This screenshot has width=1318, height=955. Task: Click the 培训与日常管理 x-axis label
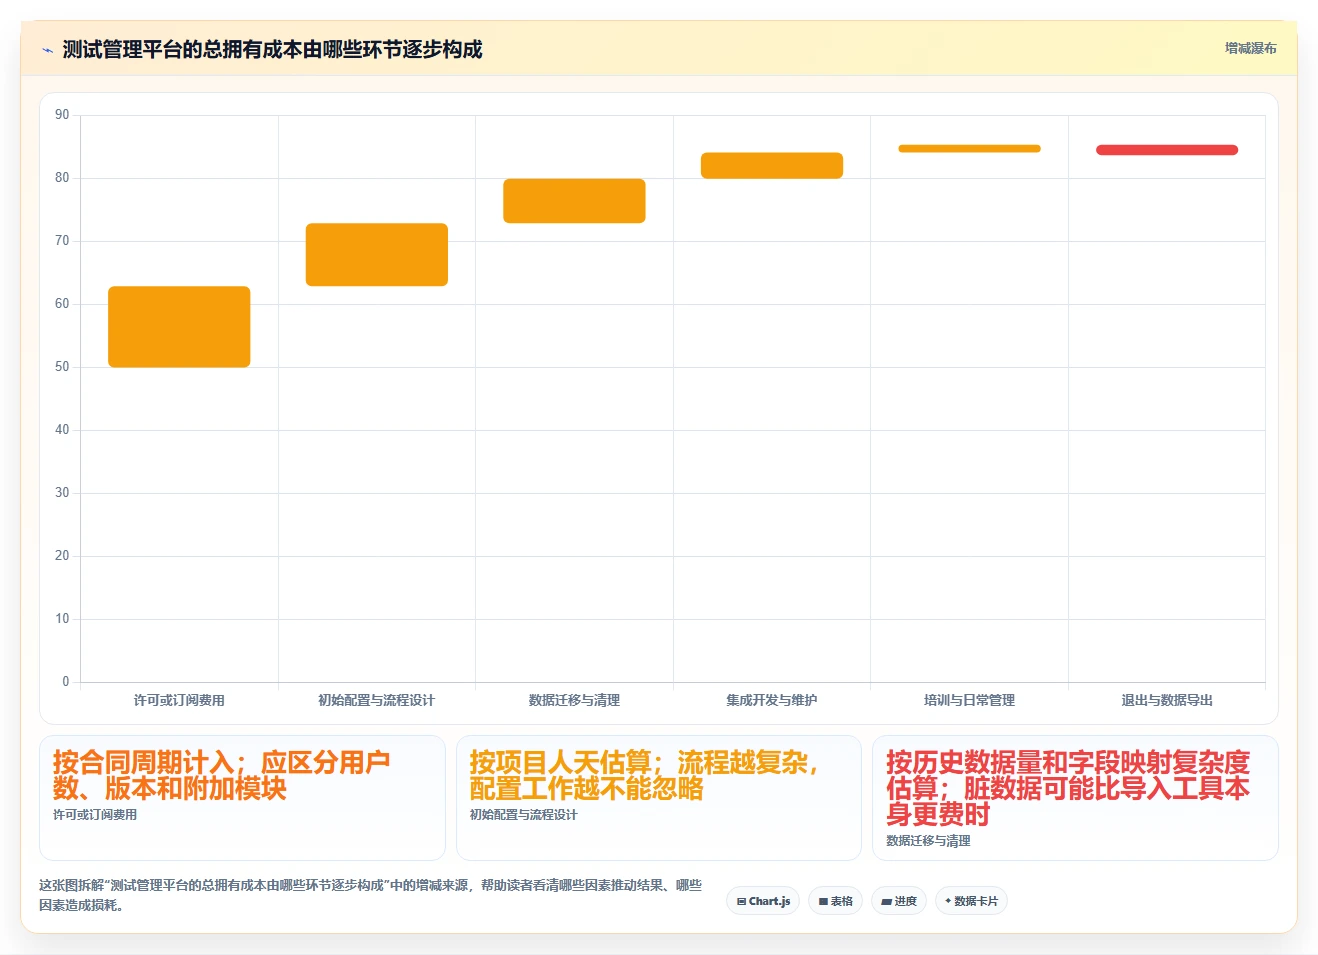tap(969, 700)
